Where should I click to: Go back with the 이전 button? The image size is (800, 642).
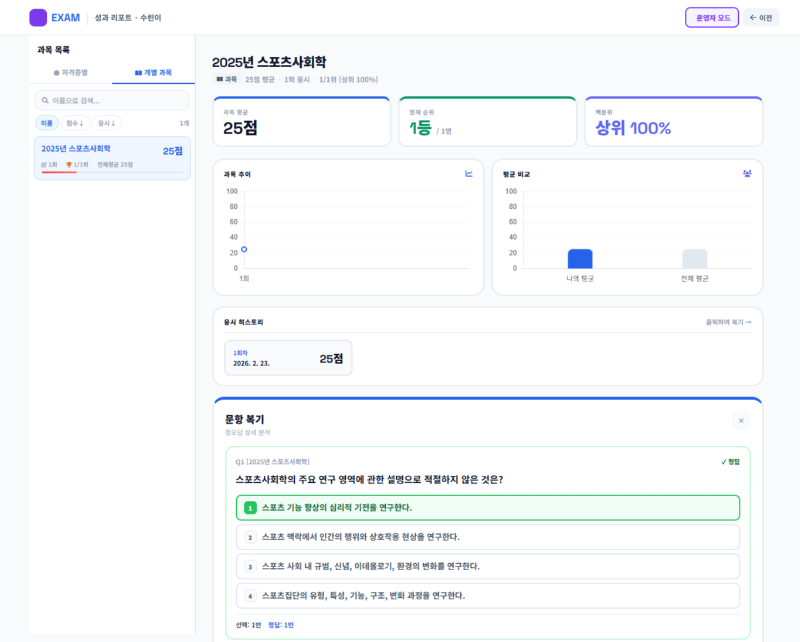pos(760,17)
